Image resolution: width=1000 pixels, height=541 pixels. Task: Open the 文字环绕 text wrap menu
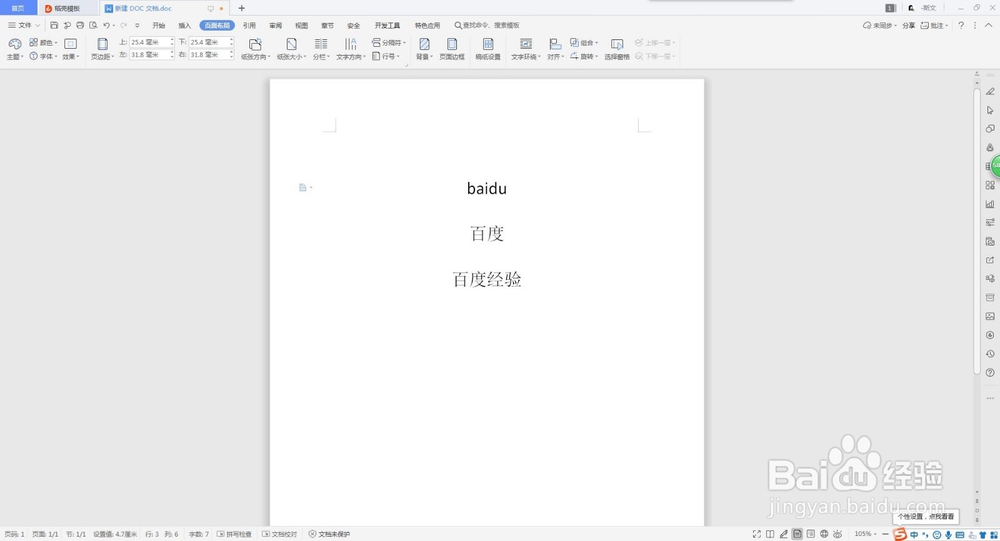(526, 48)
